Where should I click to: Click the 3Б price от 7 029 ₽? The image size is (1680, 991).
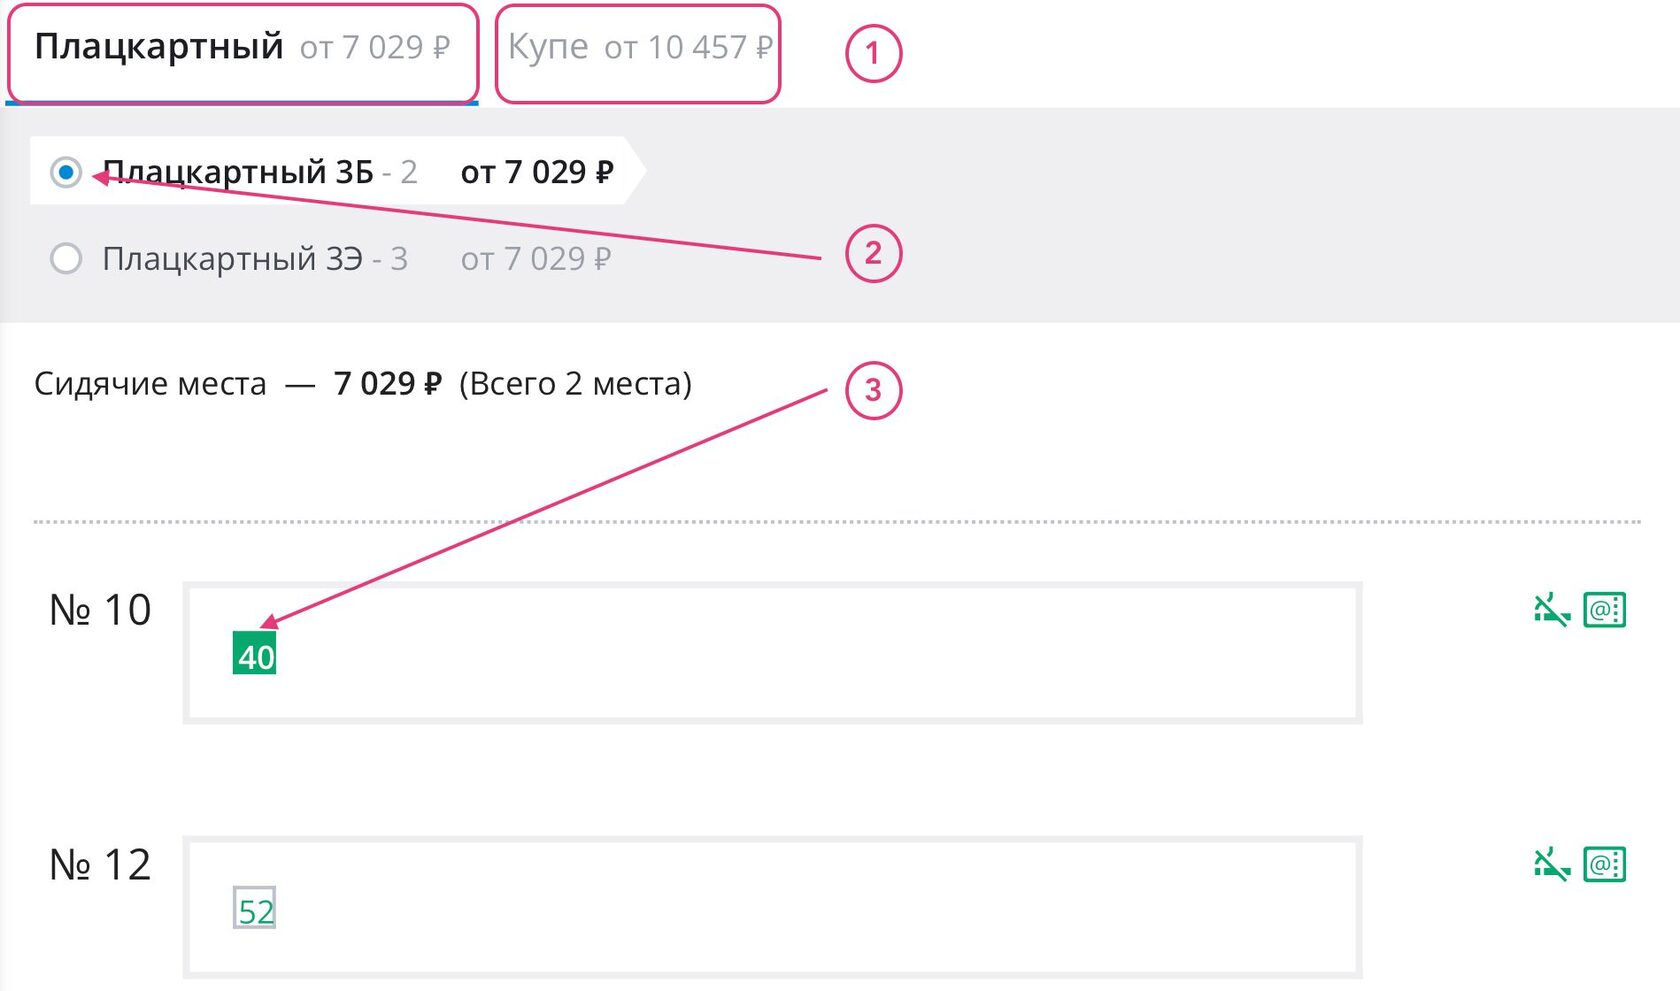537,172
